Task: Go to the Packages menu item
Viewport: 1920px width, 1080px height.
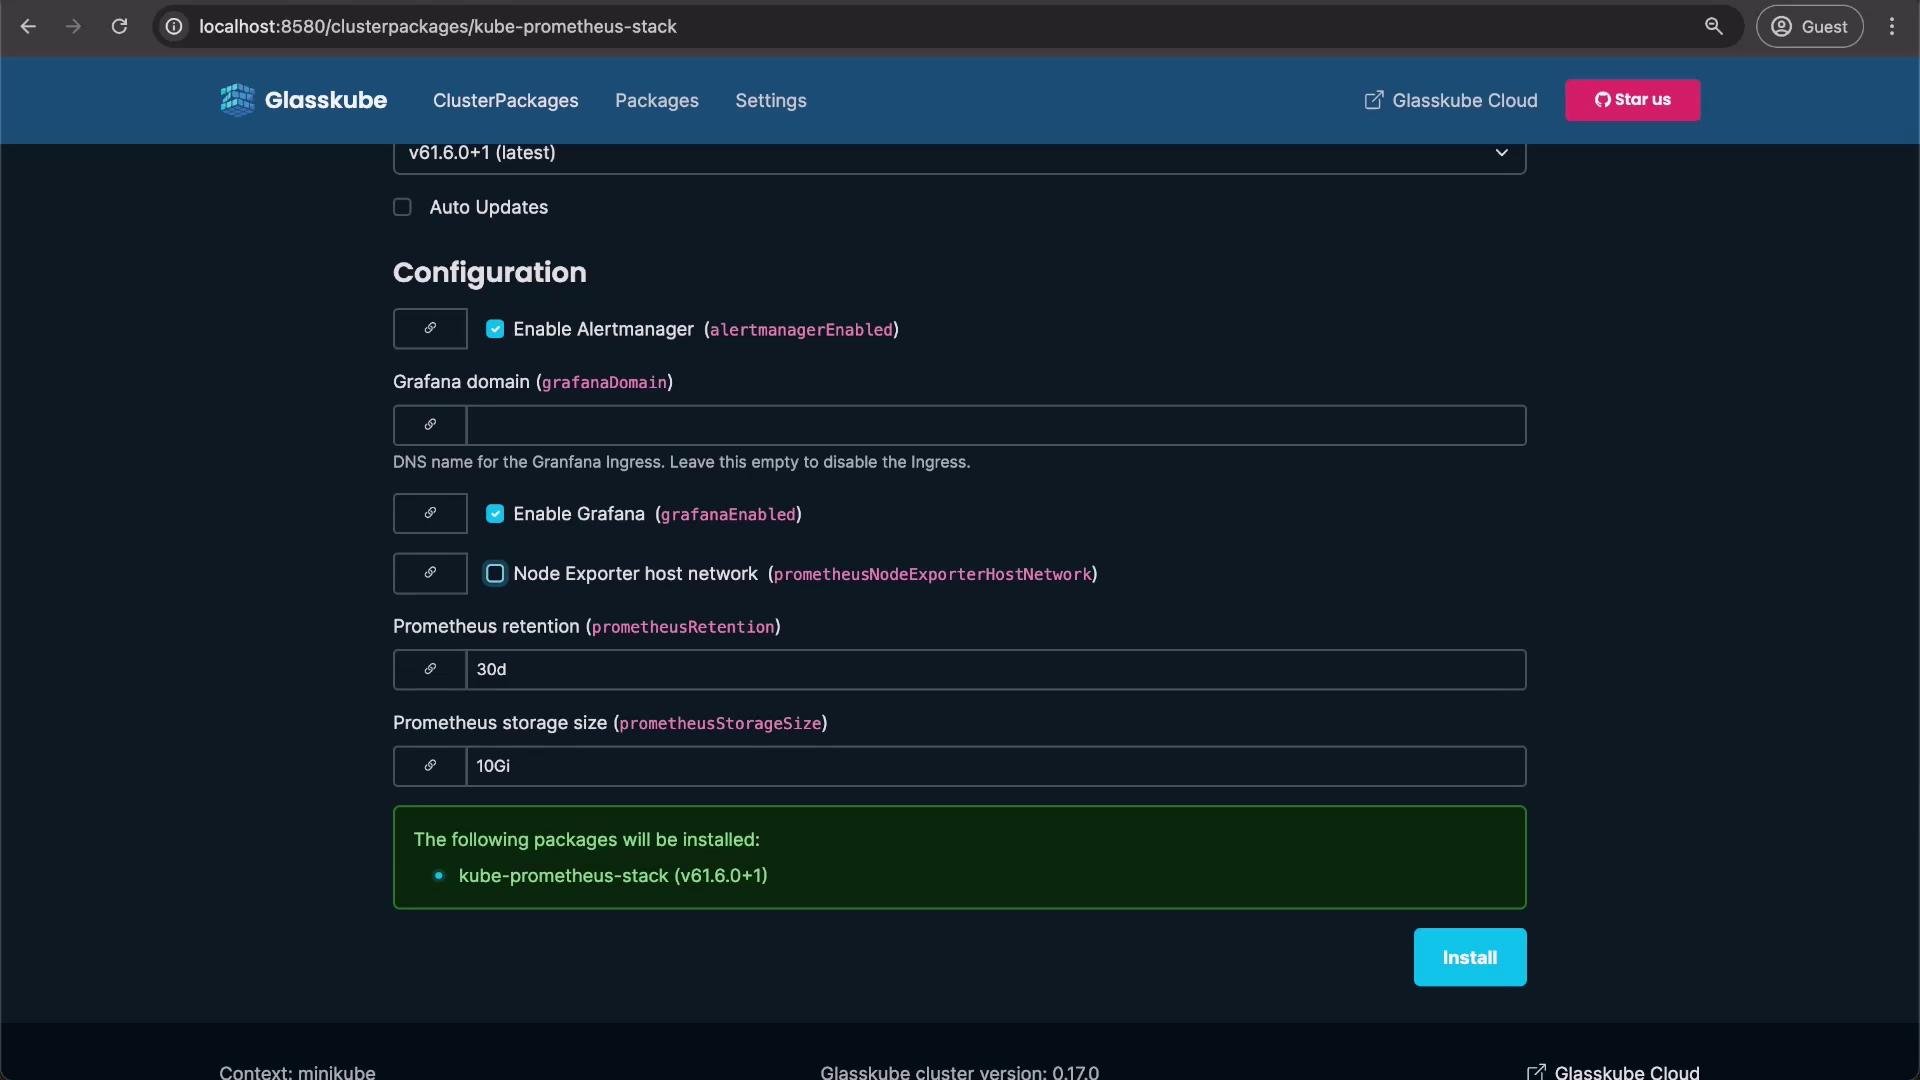Action: coord(657,101)
